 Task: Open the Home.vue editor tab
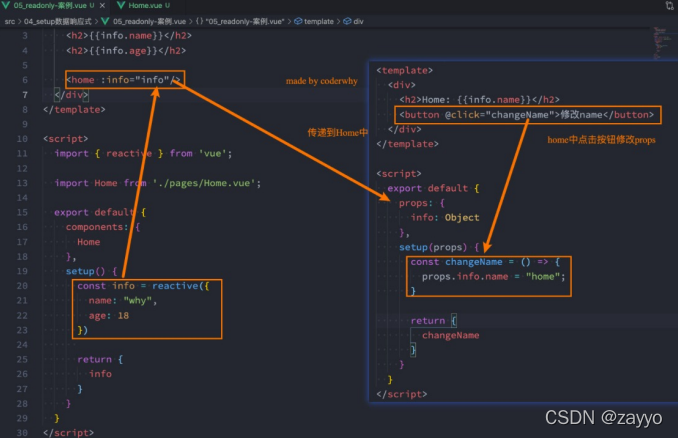[x=145, y=6]
